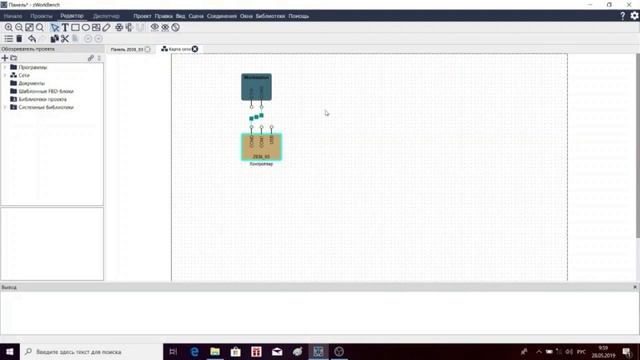Screen dimensions: 640x360
Task: Open File Explorer from the taskbar
Action: click(215, 351)
